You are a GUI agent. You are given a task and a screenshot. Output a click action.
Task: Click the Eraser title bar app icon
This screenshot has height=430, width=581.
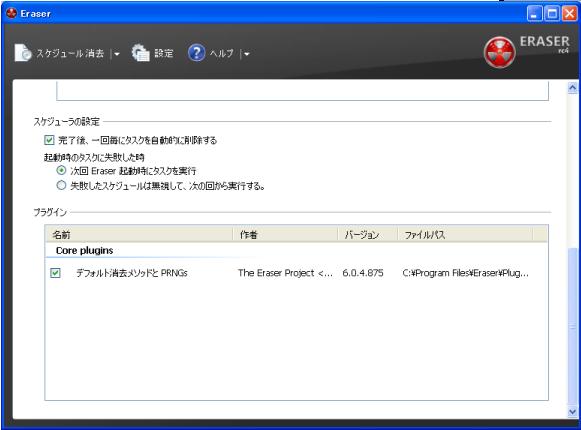point(11,13)
